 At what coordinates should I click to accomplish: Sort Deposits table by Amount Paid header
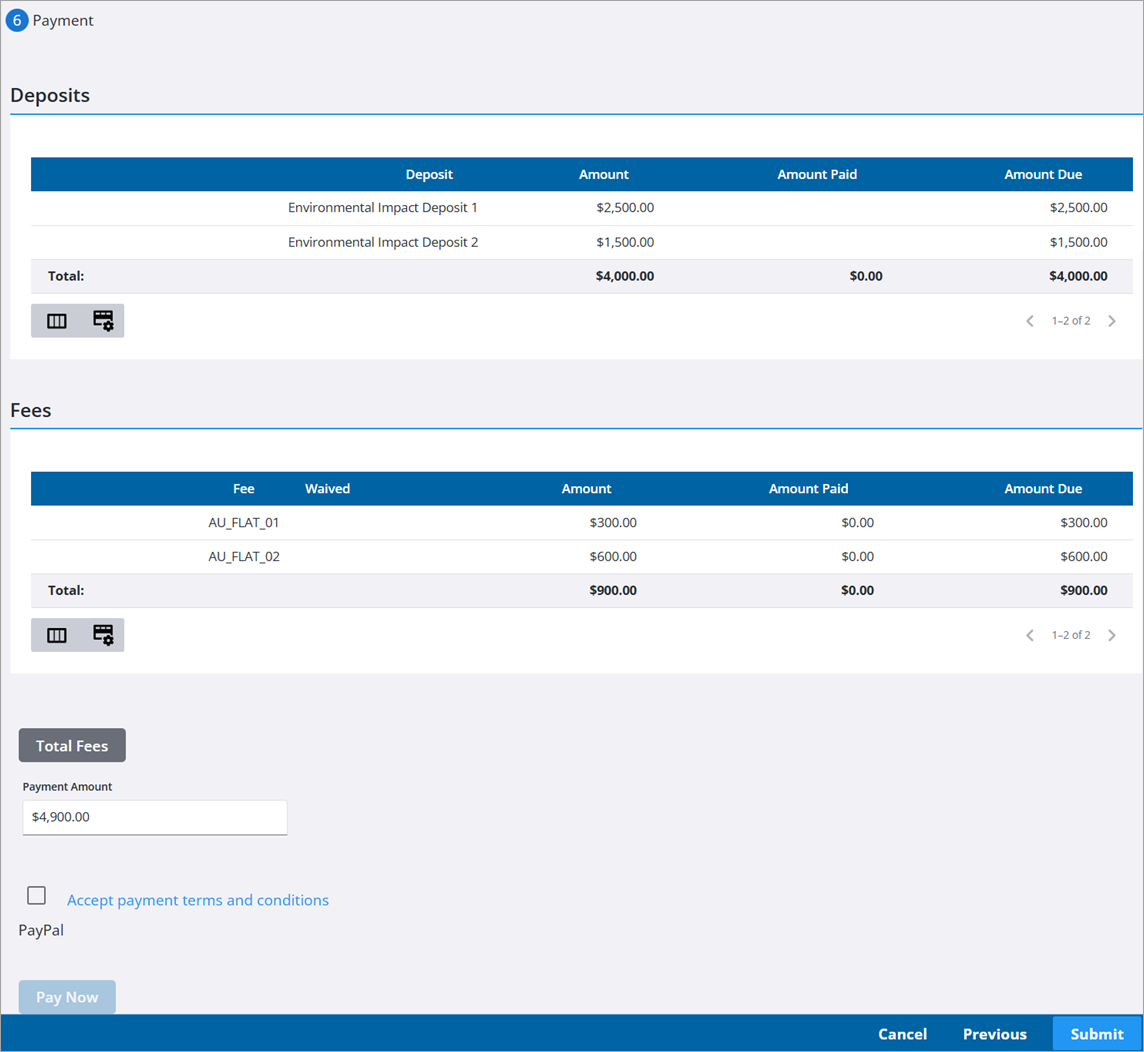coord(817,174)
